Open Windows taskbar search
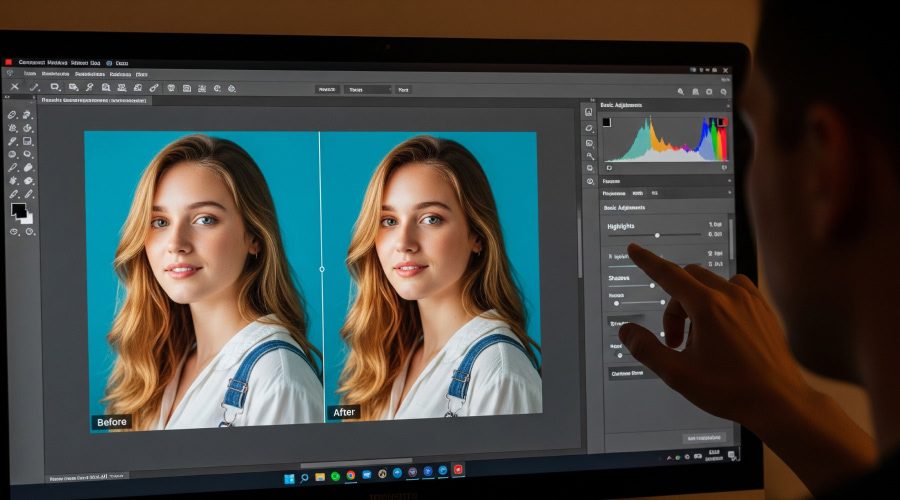The height and width of the screenshot is (500, 900). 305,478
